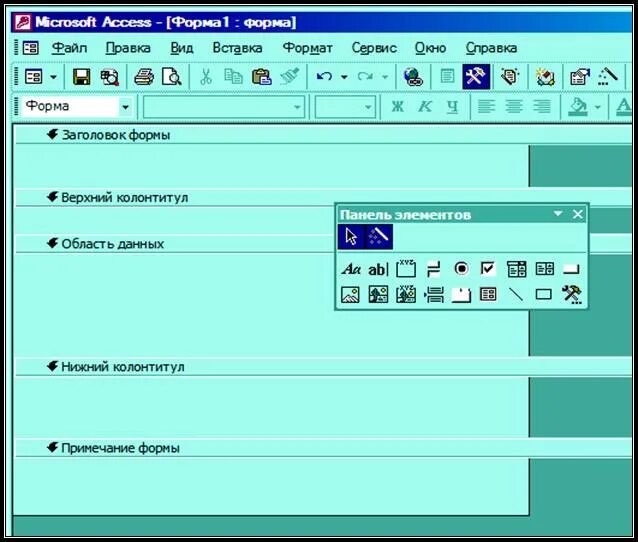Image resolution: width=638 pixels, height=542 pixels.
Task: Select the Subform tool in toolbox
Action: (488, 294)
